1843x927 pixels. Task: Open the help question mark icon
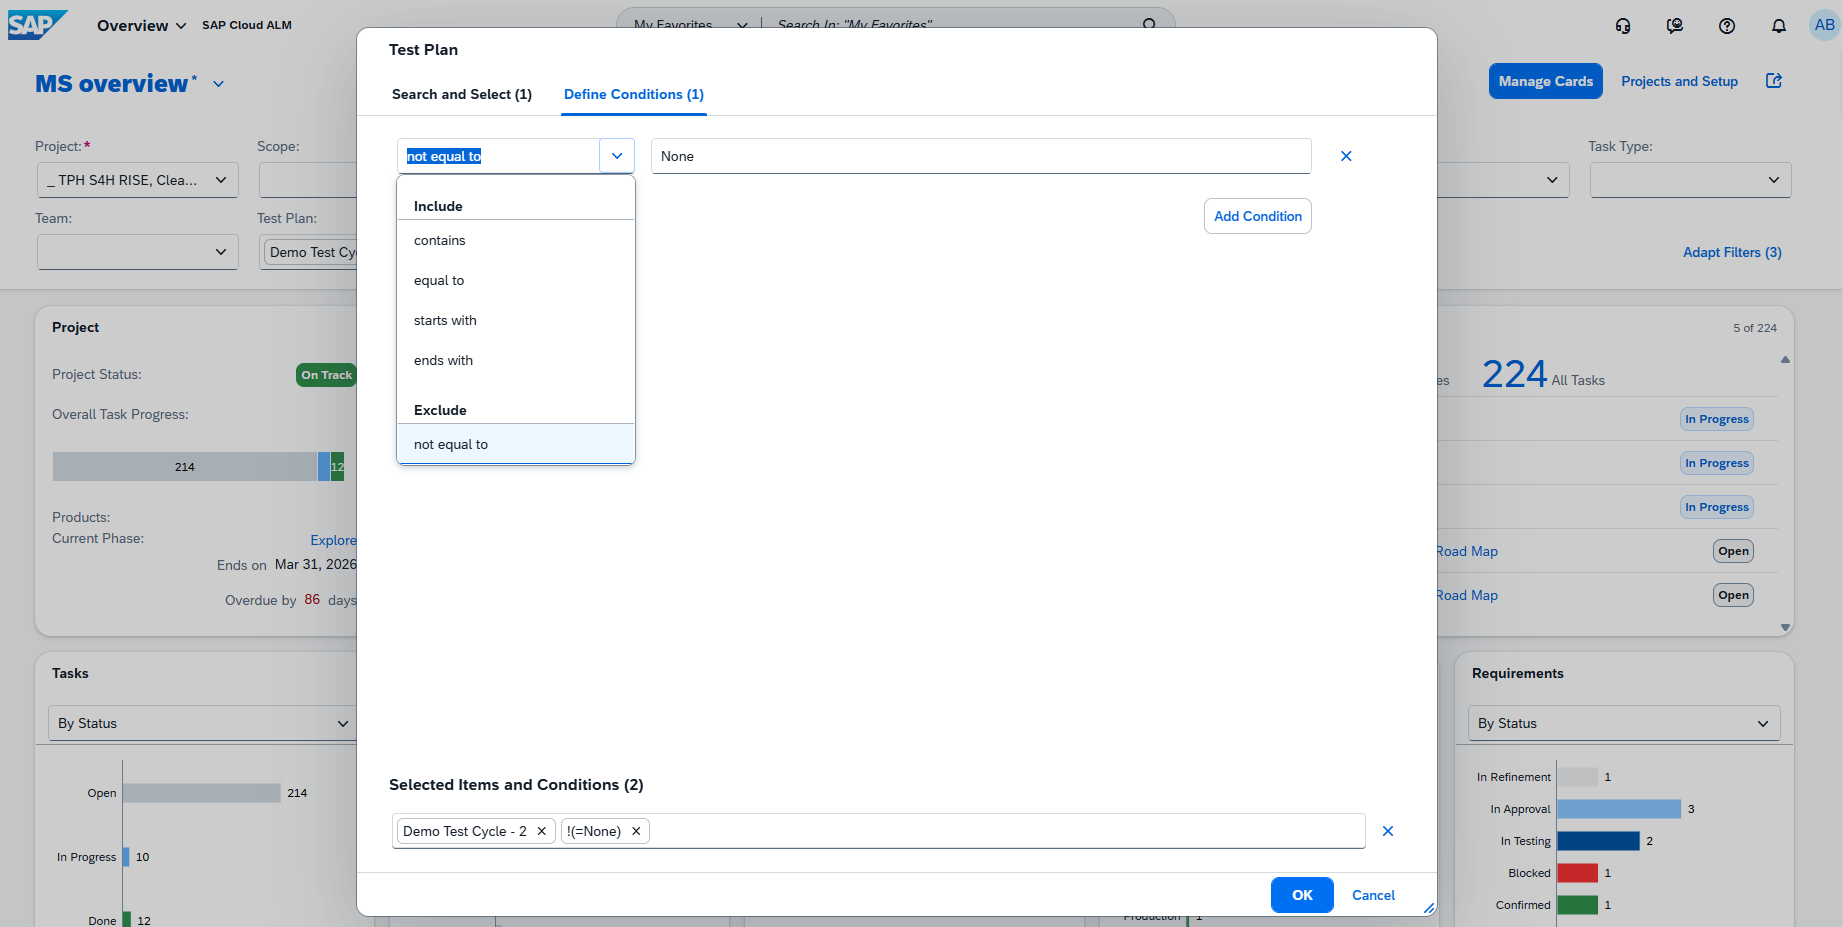(x=1727, y=26)
